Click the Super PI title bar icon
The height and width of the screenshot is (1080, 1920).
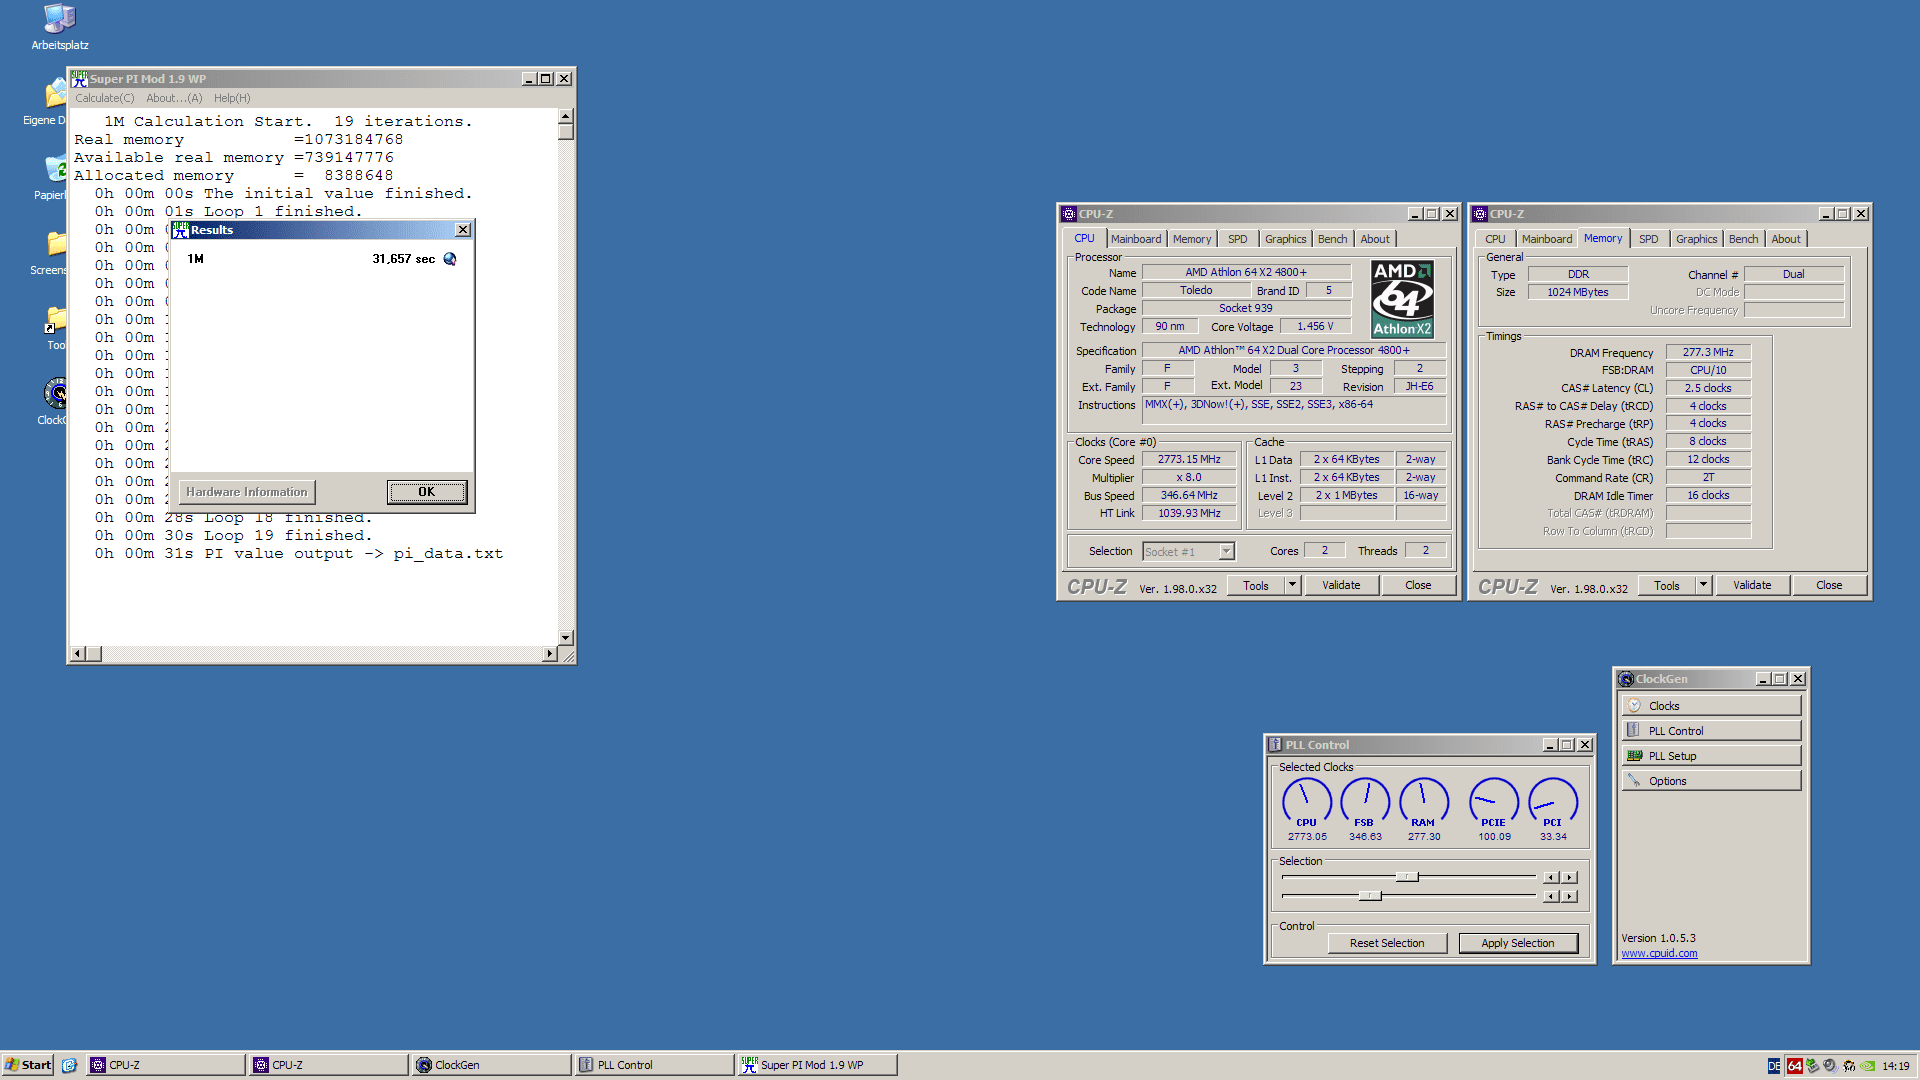click(79, 78)
